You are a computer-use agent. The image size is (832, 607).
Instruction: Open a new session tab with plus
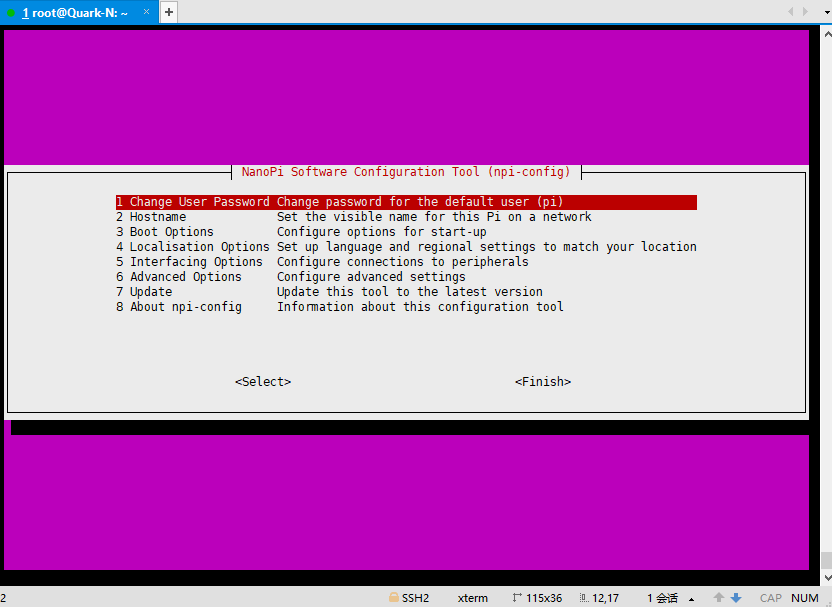click(x=169, y=12)
